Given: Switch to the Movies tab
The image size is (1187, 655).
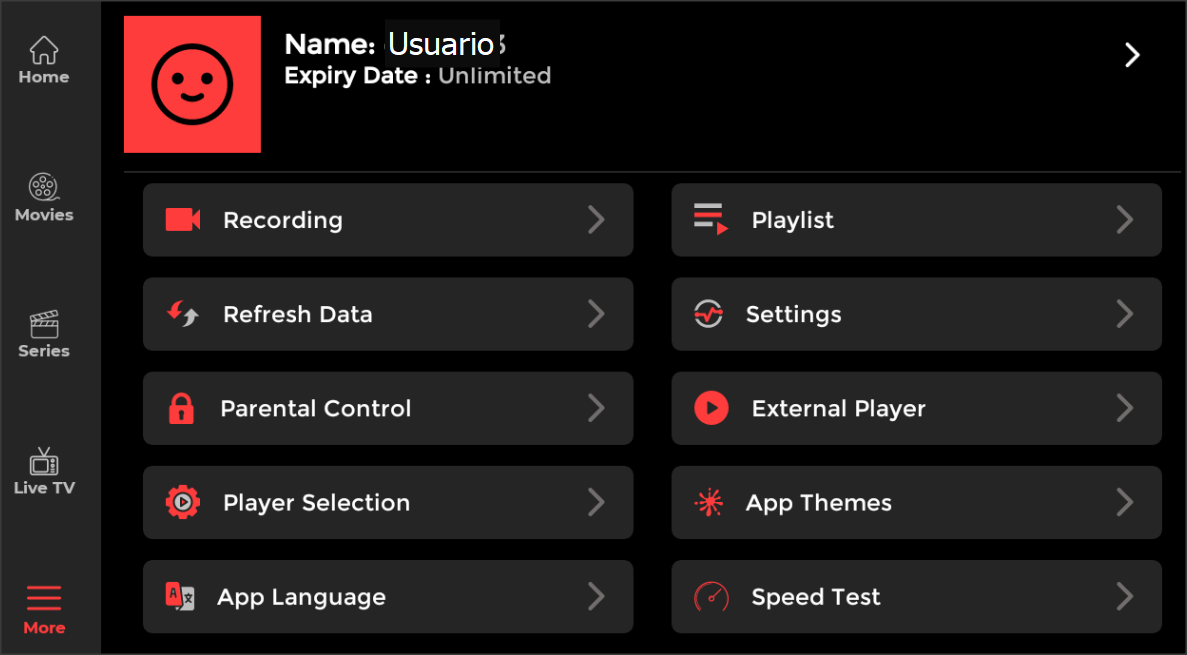Looking at the screenshot, I should [x=44, y=197].
